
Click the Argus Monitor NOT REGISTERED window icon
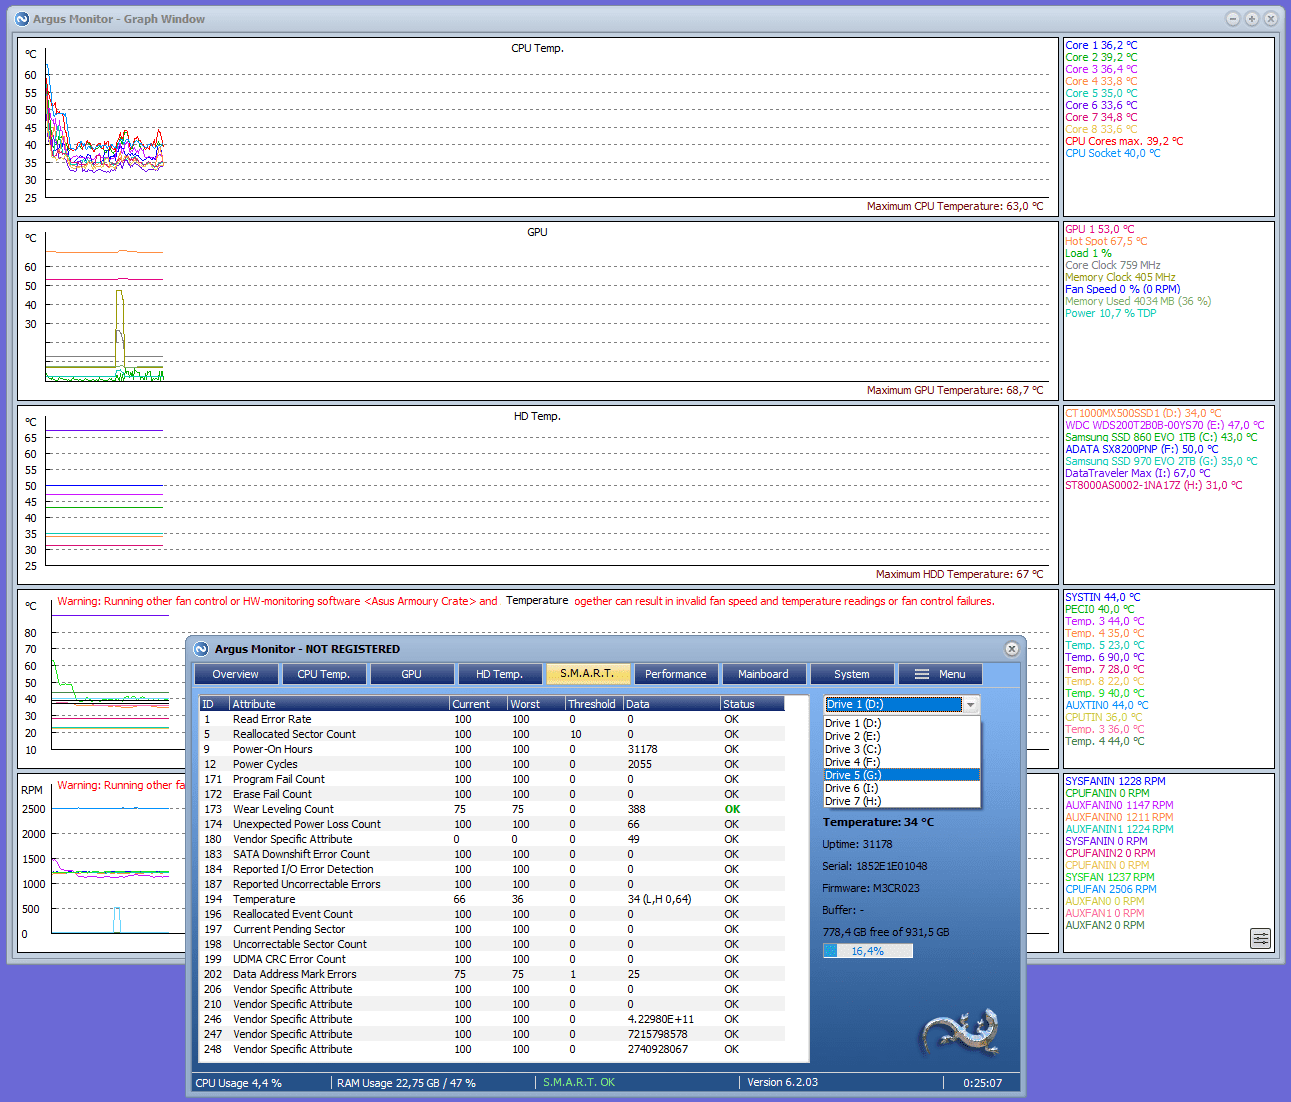pos(201,649)
